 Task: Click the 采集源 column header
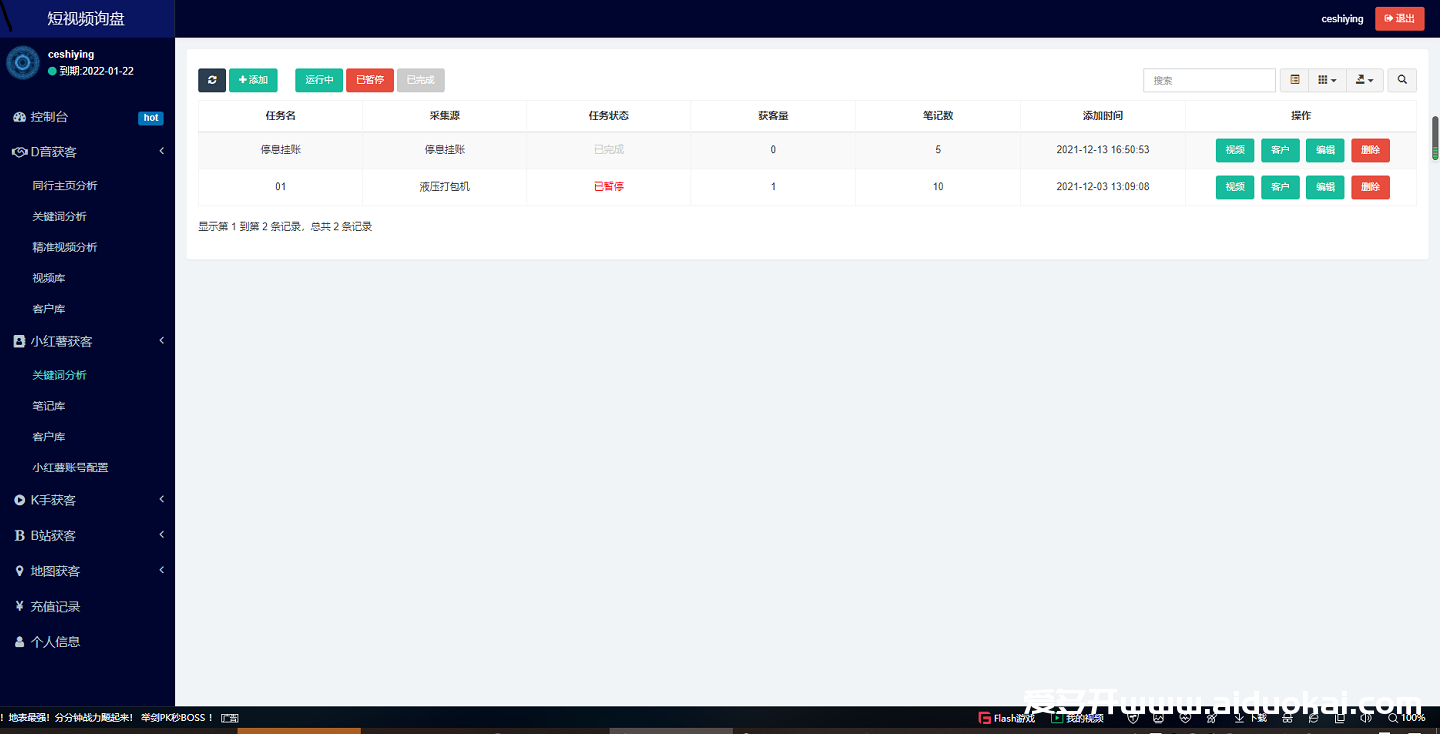(x=444, y=116)
